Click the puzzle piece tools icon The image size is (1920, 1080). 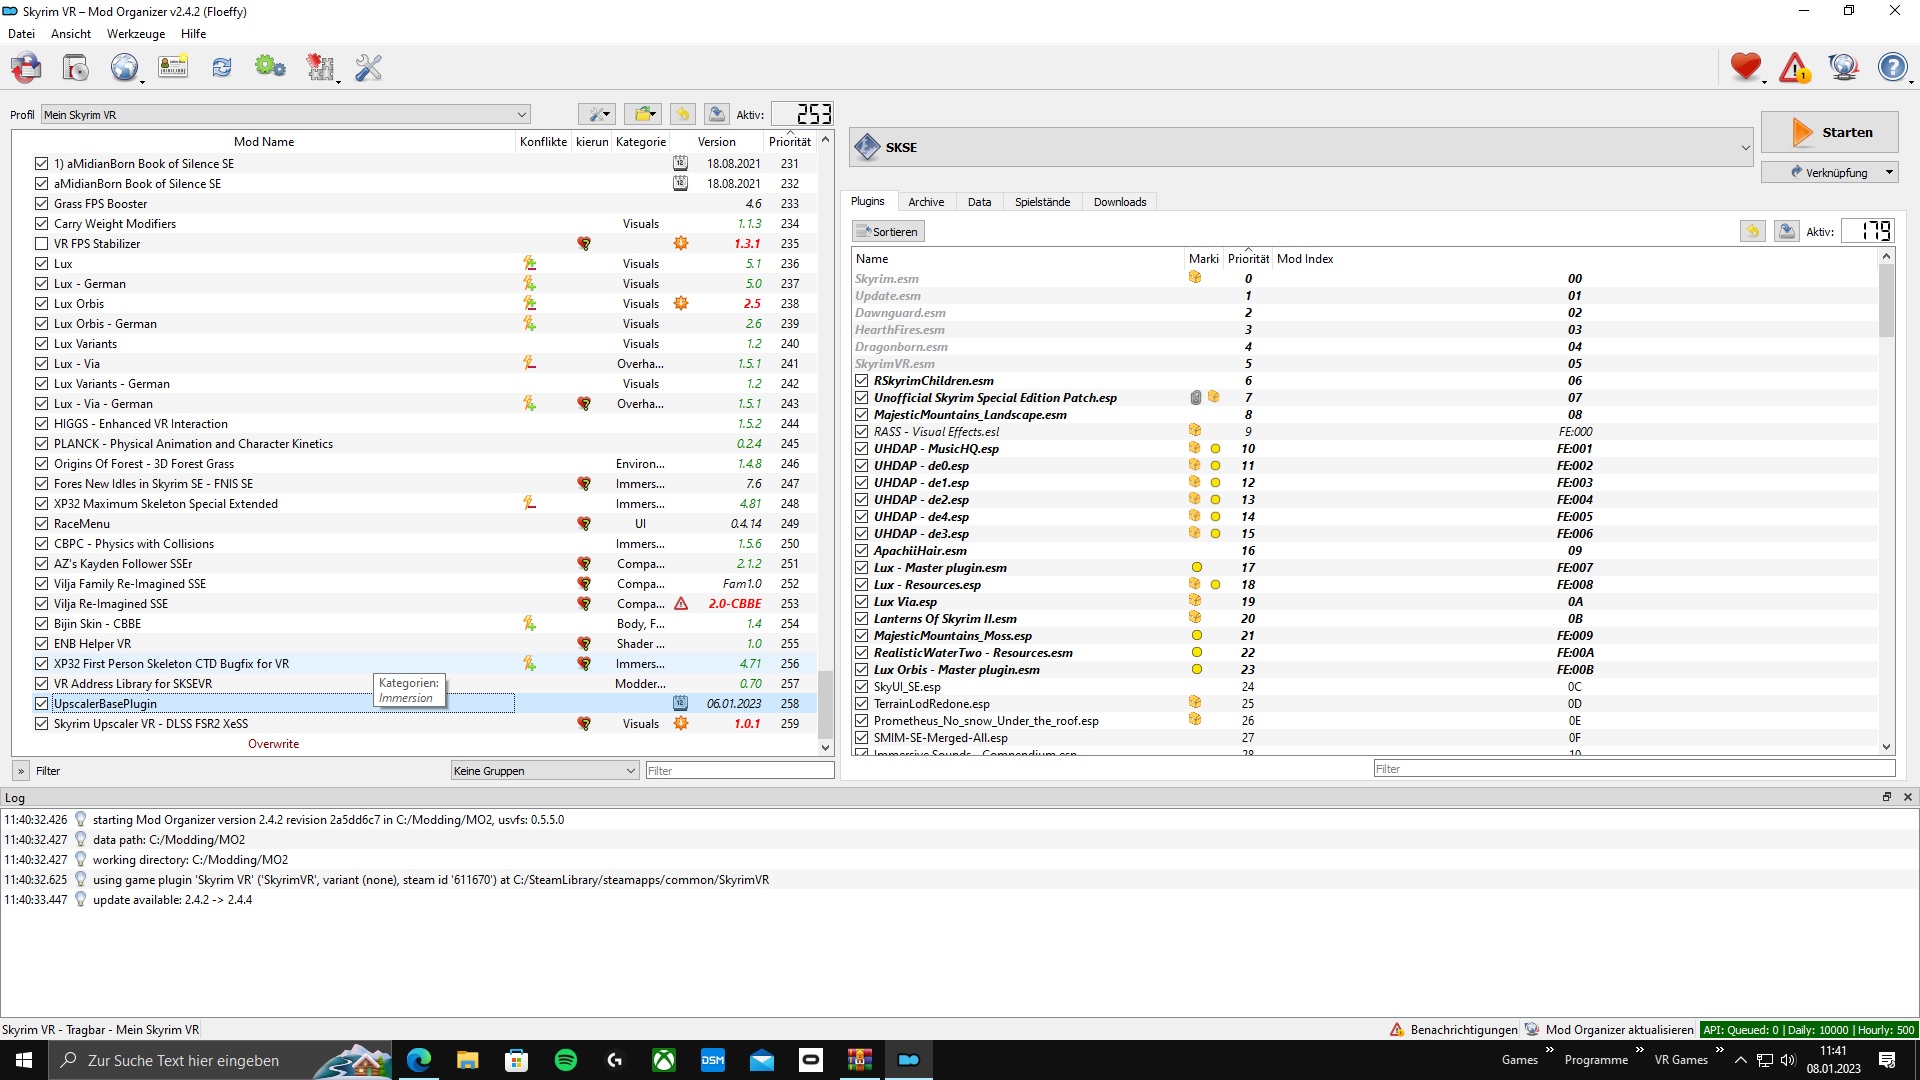tap(320, 68)
